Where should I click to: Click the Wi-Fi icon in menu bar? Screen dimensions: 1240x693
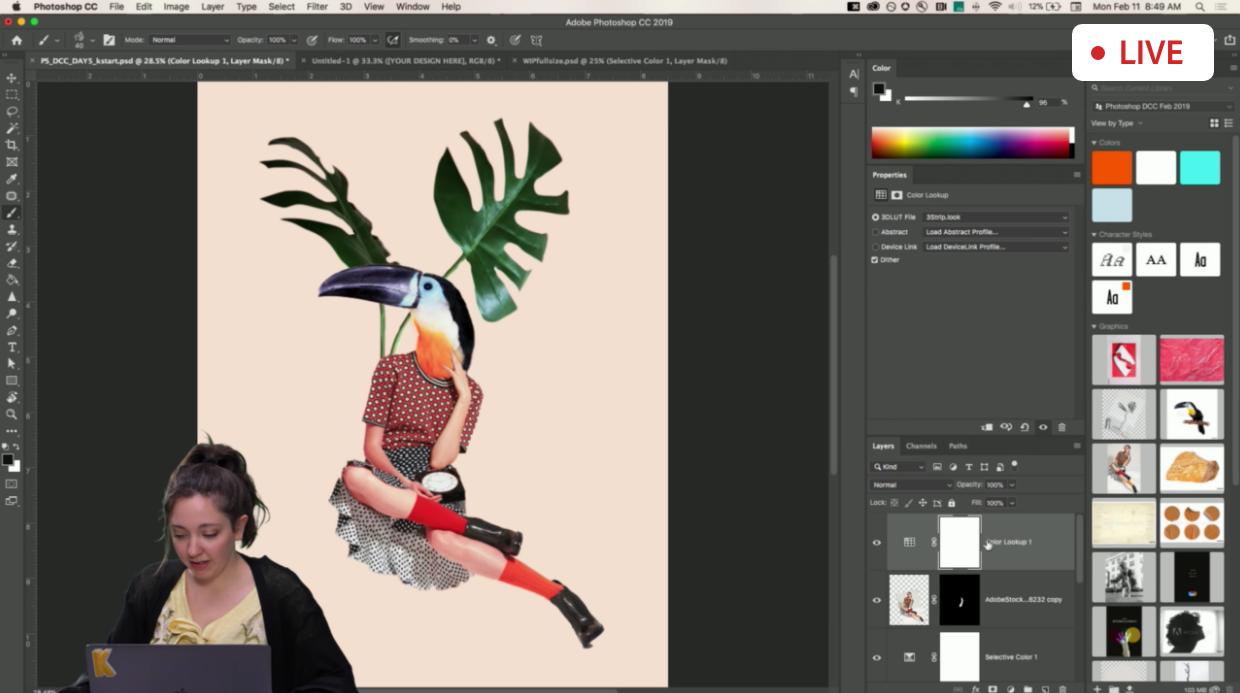pyautogui.click(x=994, y=6)
